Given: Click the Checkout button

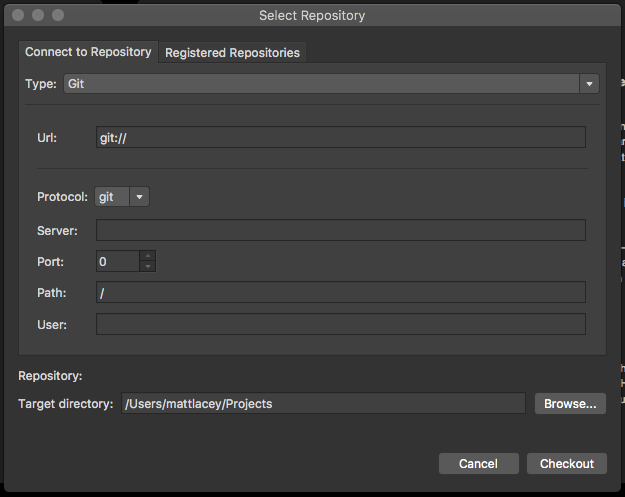Looking at the screenshot, I should click(x=567, y=464).
